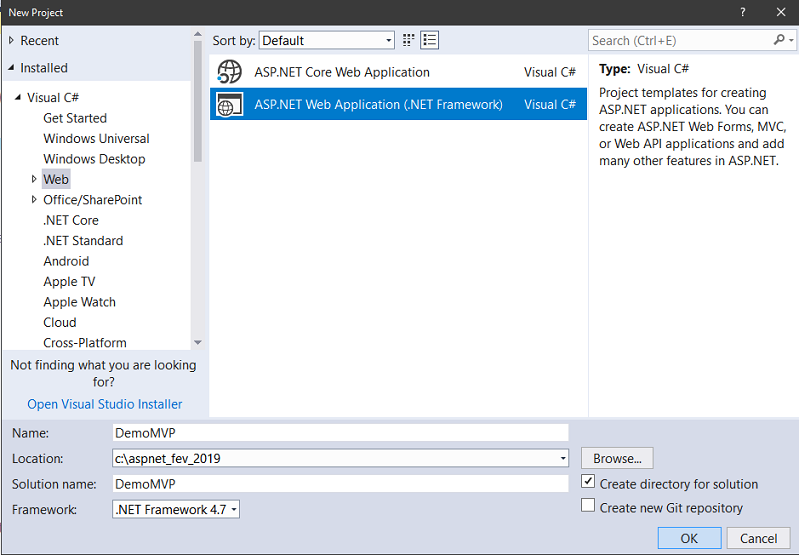The width and height of the screenshot is (799, 555).
Task: Switch templates to small icons view
Action: pos(408,40)
